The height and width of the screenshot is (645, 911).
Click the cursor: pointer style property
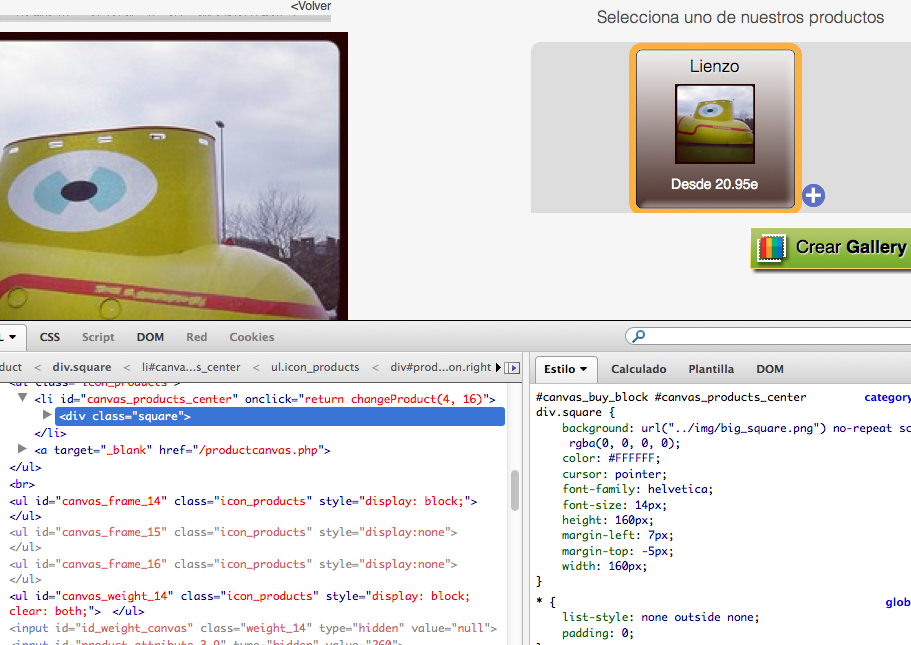point(614,474)
